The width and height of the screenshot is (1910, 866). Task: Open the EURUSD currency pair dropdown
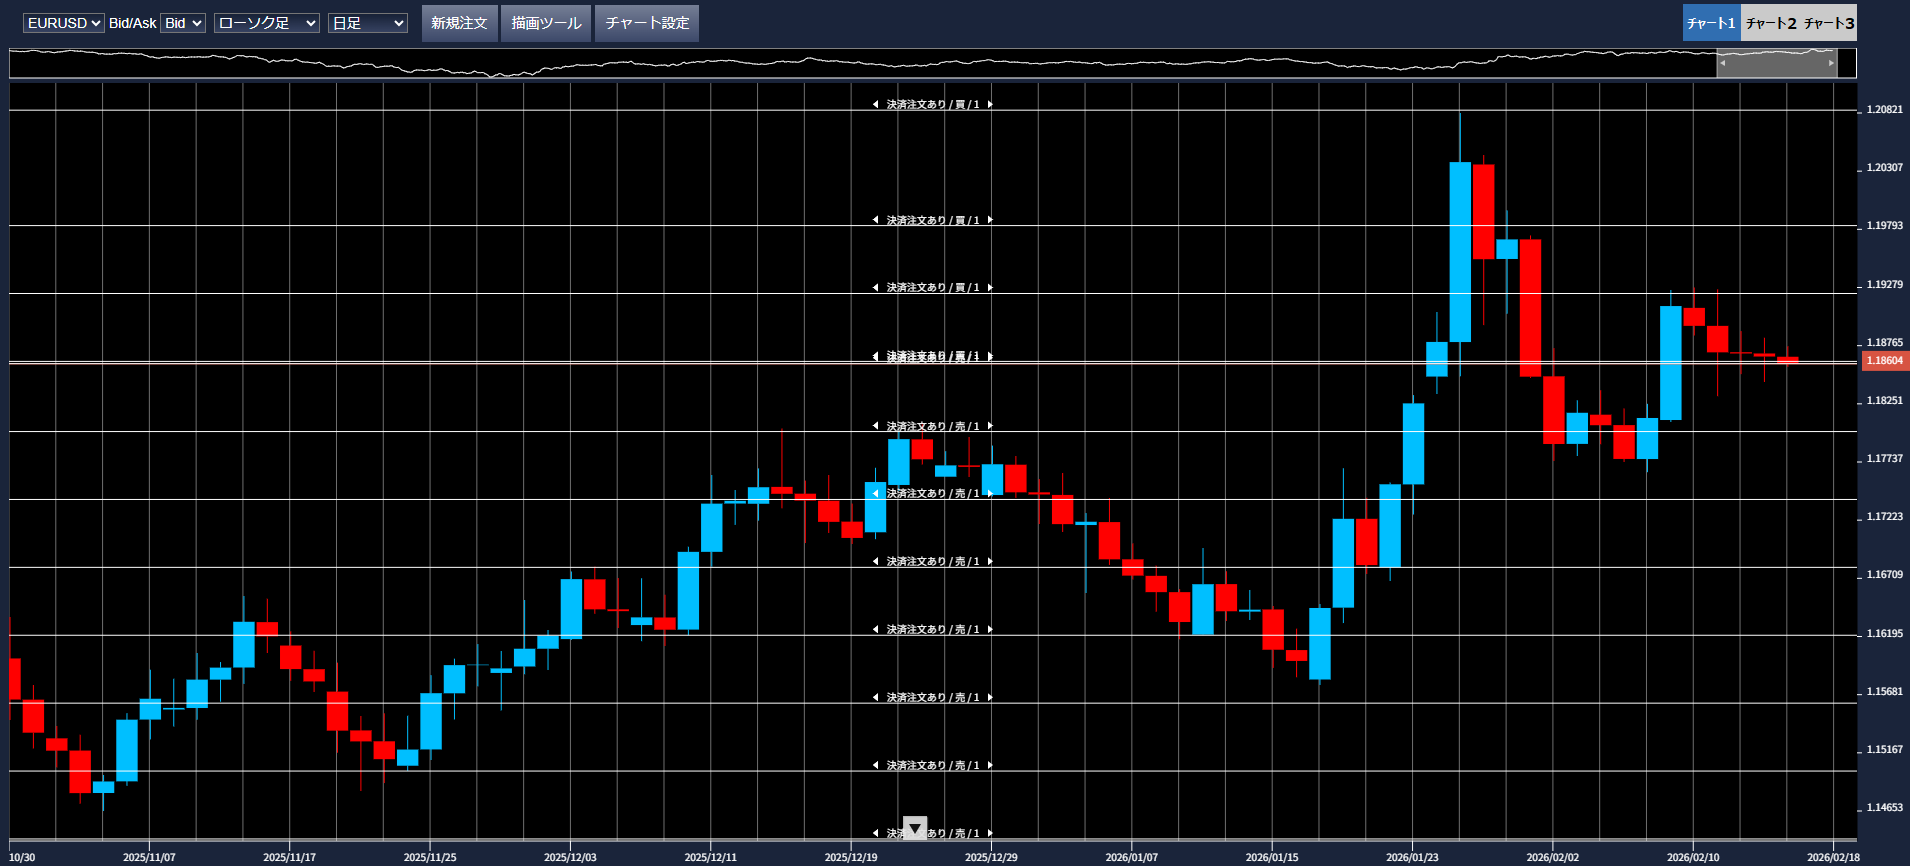click(63, 23)
